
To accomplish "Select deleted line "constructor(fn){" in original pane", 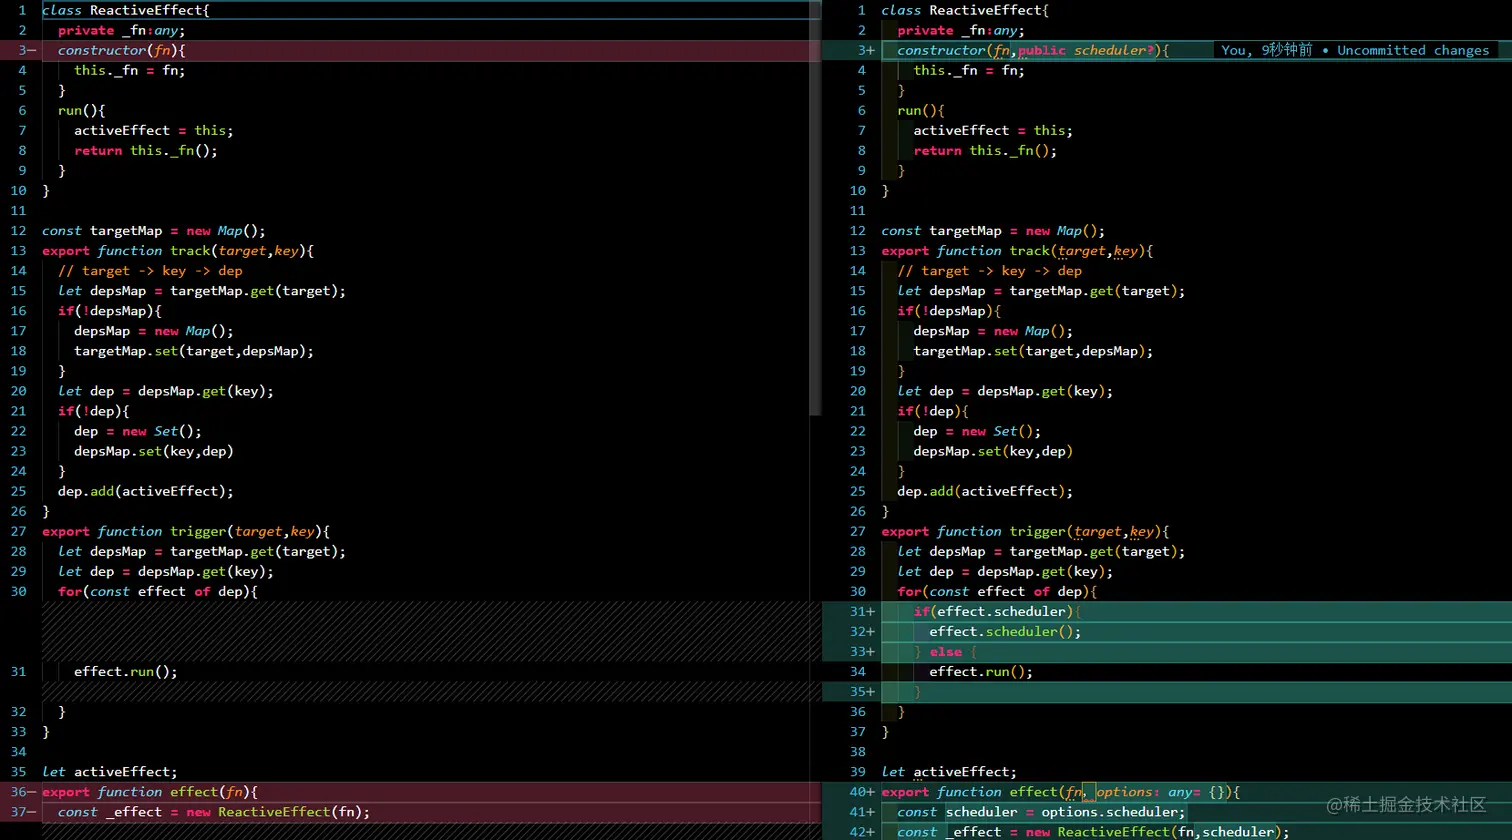I will click(121, 50).
